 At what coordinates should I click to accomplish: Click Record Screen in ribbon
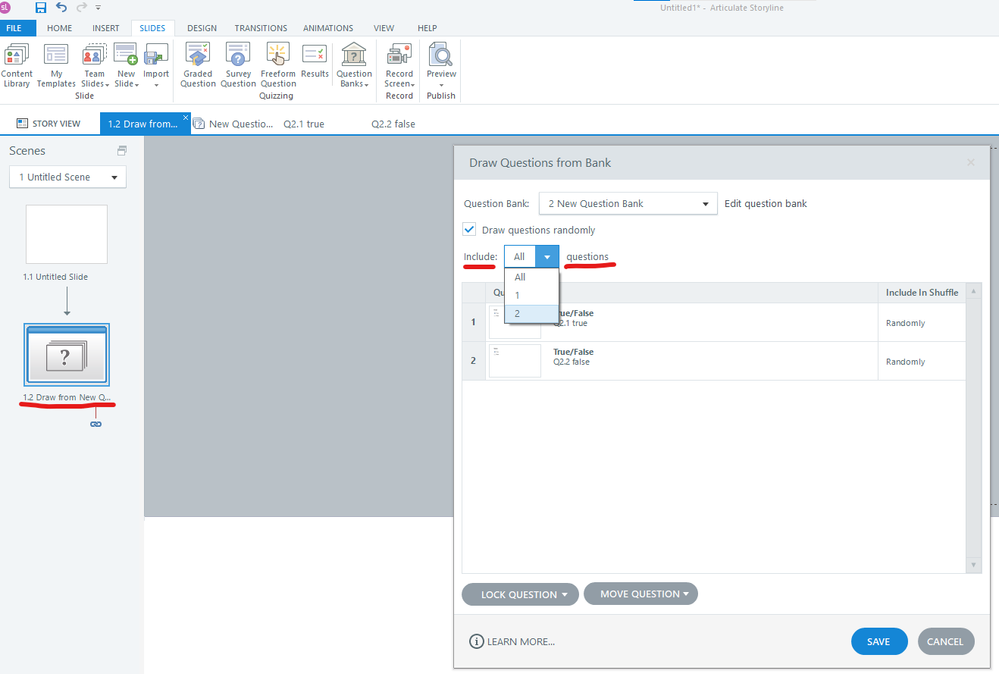pyautogui.click(x=399, y=65)
